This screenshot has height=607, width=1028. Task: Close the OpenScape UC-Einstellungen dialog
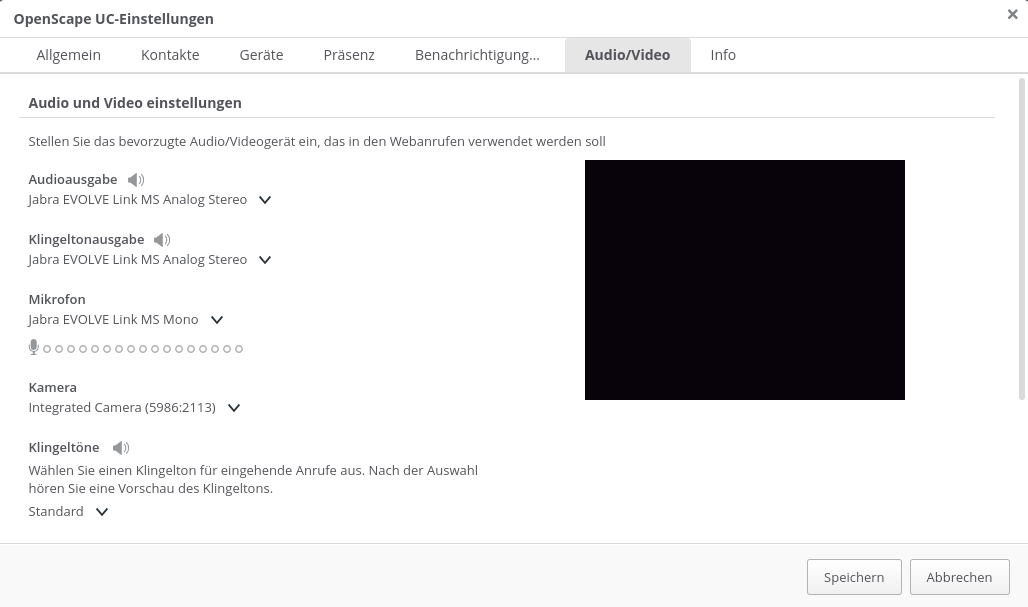point(1012,14)
